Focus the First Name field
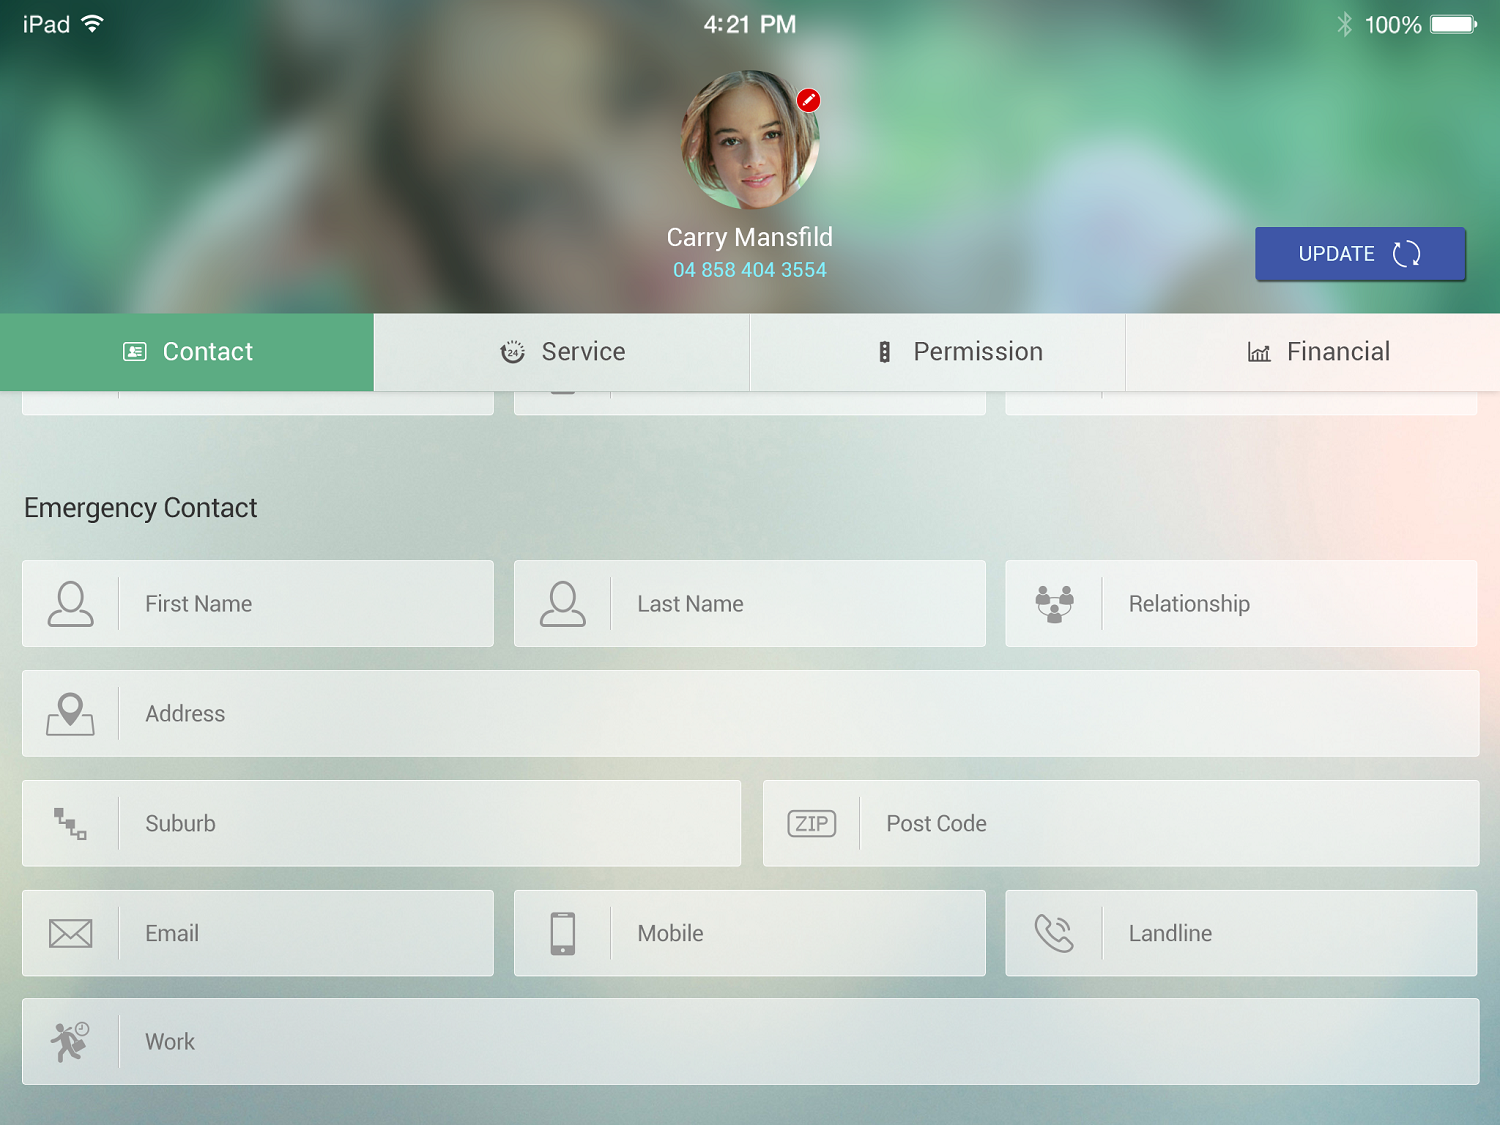Screen dimensions: 1500x1125 [258, 604]
